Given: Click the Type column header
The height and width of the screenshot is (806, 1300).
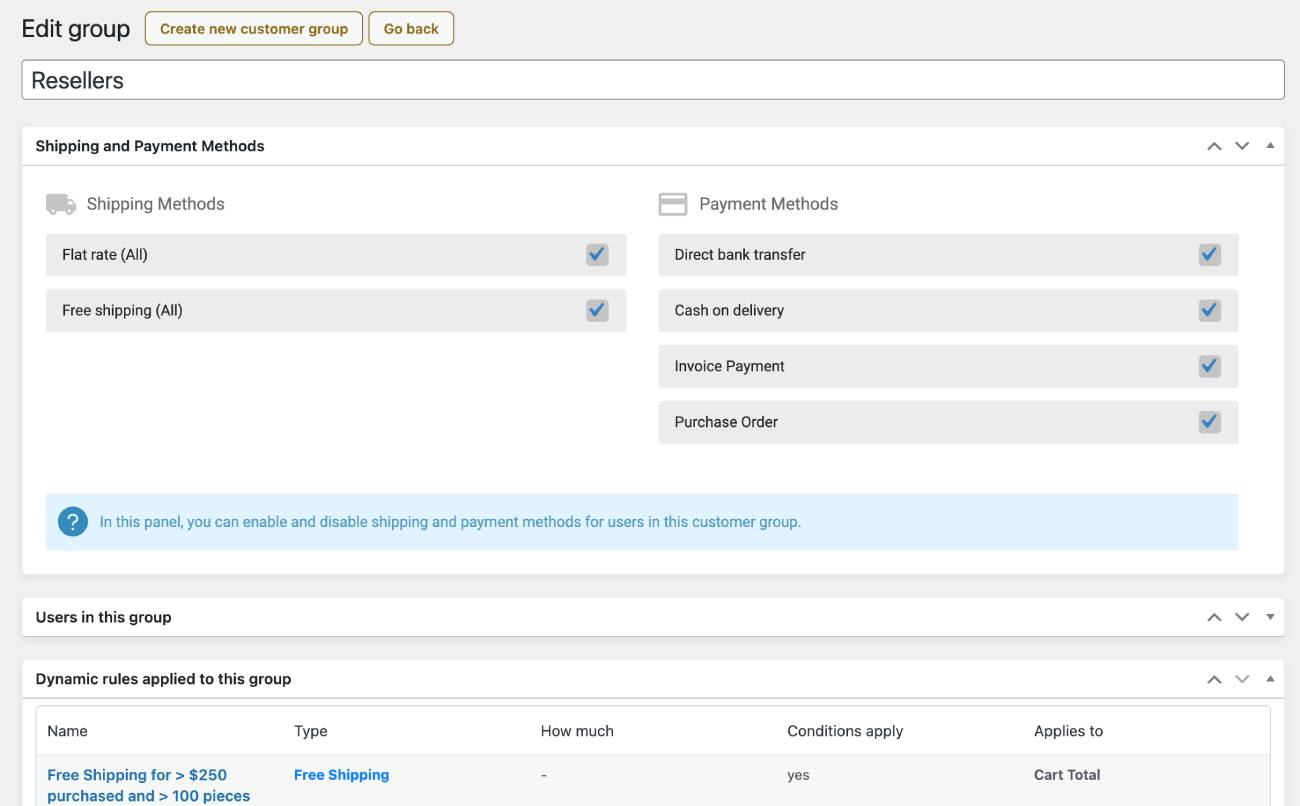Looking at the screenshot, I should click(311, 731).
